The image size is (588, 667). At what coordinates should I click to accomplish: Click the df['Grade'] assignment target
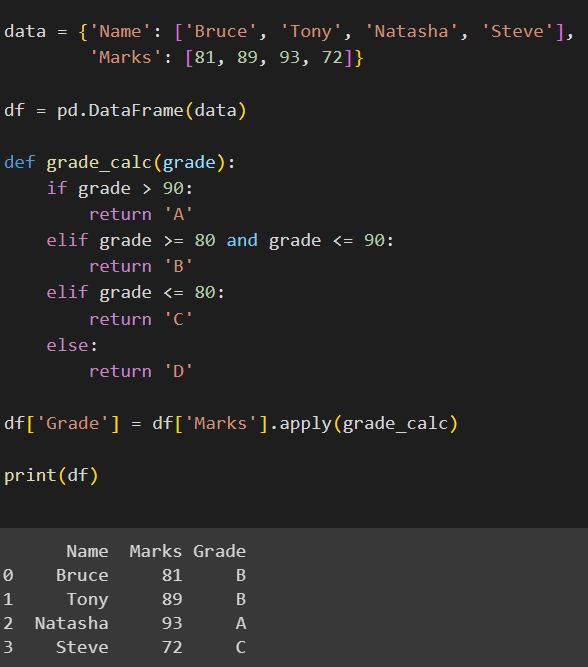tap(62, 424)
